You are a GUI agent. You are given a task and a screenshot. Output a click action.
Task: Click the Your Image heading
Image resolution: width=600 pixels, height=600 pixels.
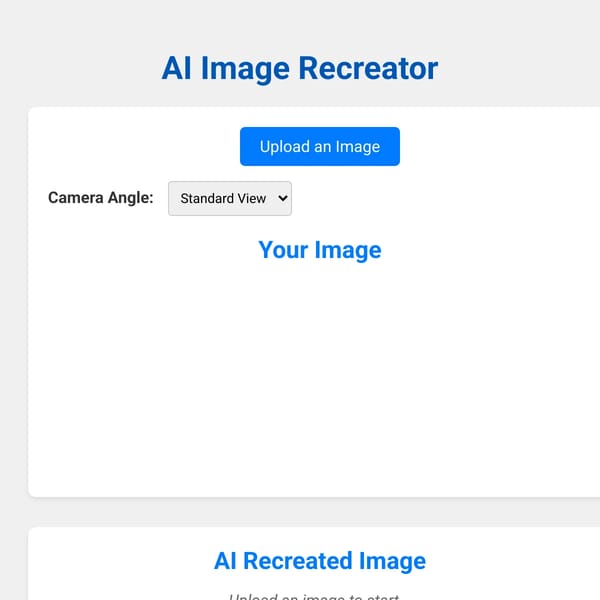click(x=320, y=250)
